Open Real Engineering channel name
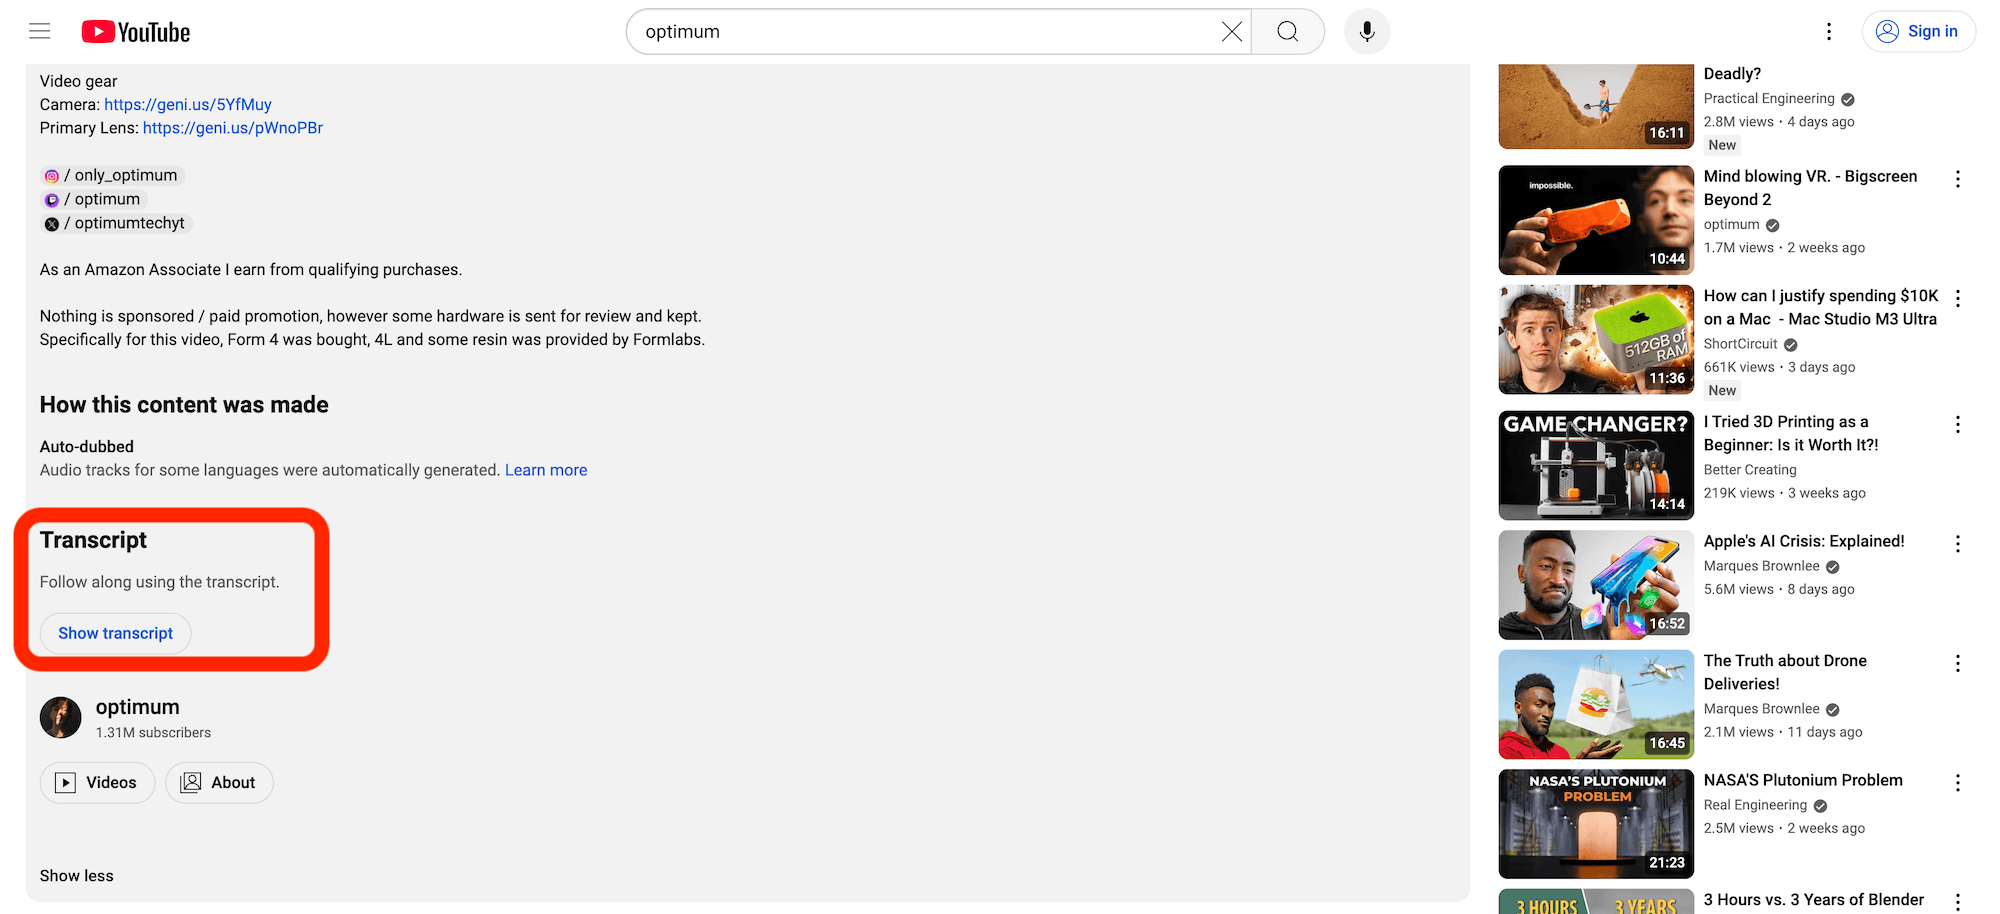Screen dimensions: 2000x914 1755,805
